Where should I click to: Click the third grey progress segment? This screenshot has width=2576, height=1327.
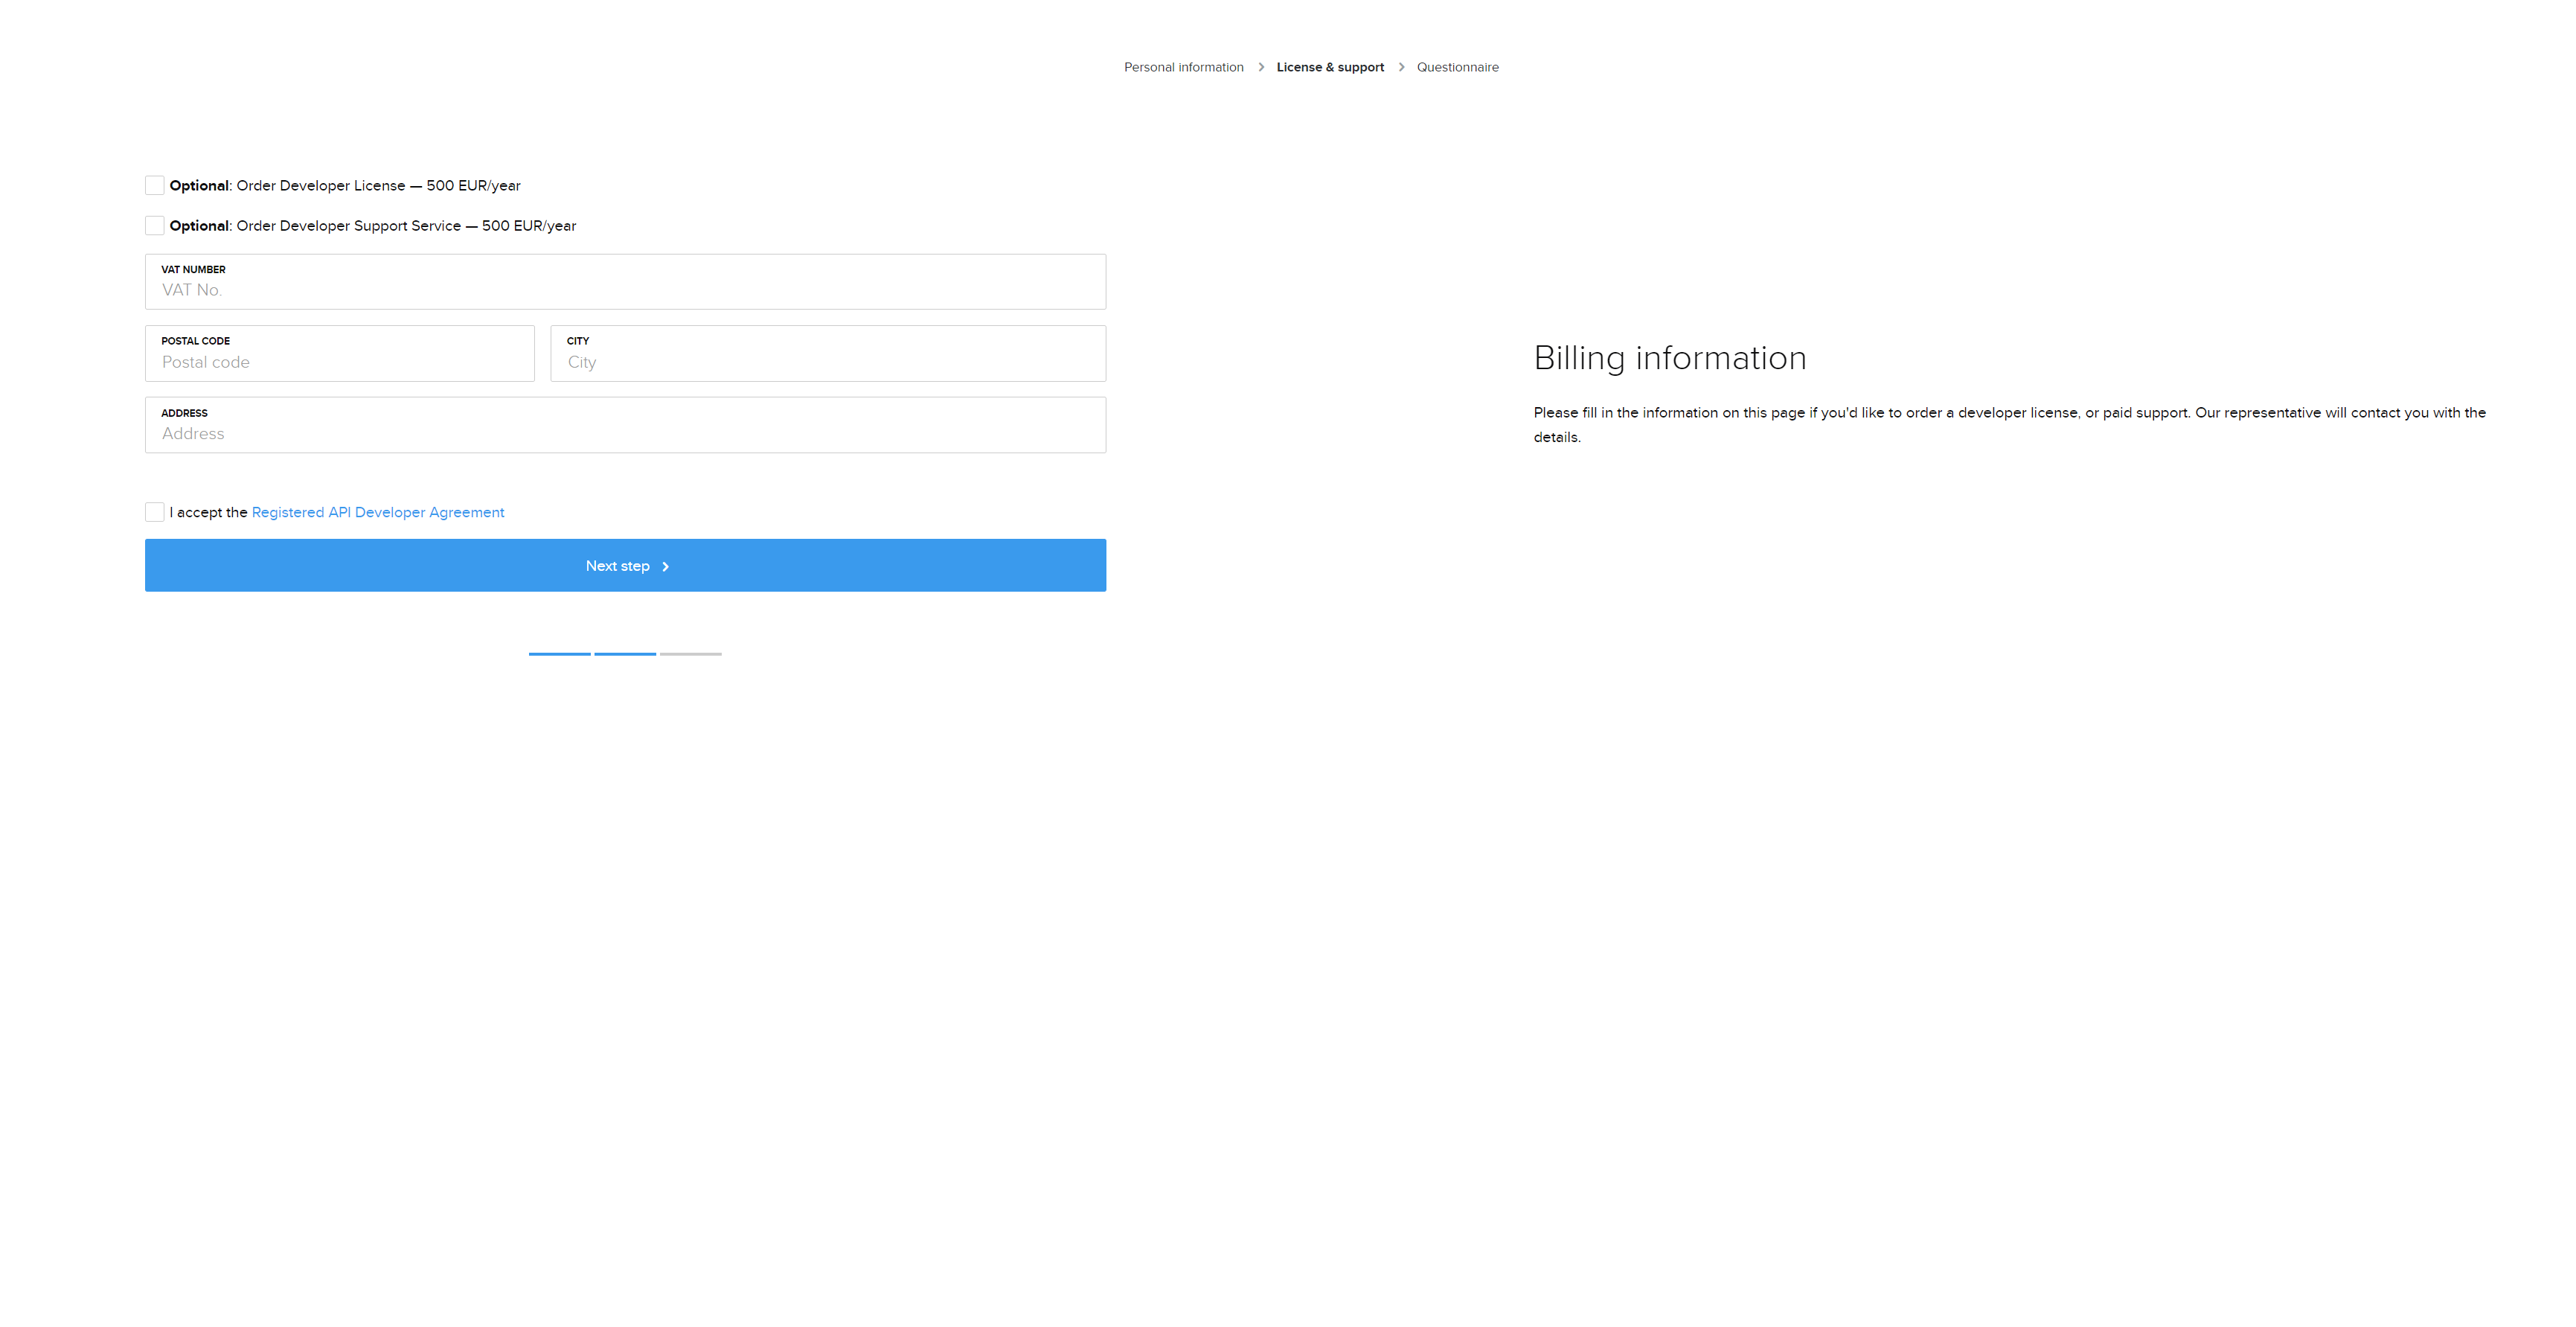[x=690, y=654]
